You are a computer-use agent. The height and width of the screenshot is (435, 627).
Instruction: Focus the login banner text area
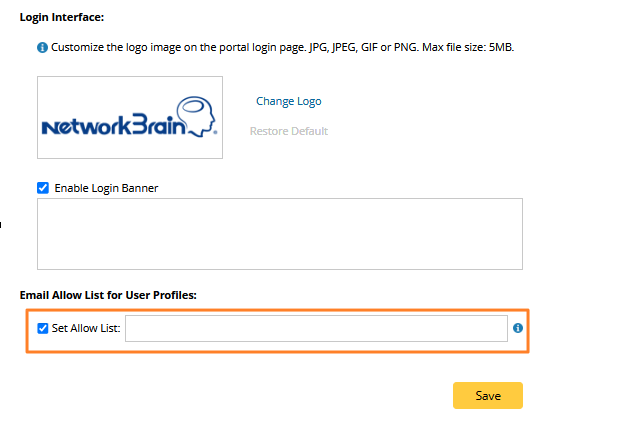(x=279, y=233)
